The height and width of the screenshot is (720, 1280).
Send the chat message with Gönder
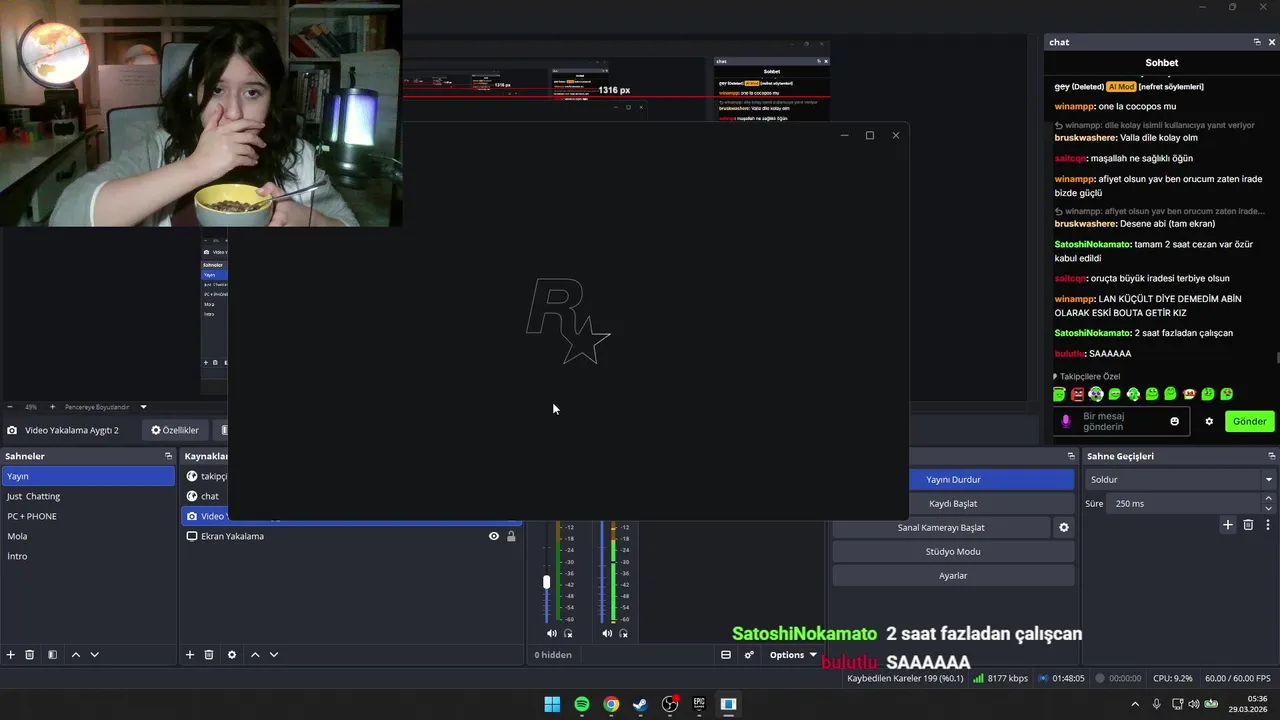tap(1249, 421)
